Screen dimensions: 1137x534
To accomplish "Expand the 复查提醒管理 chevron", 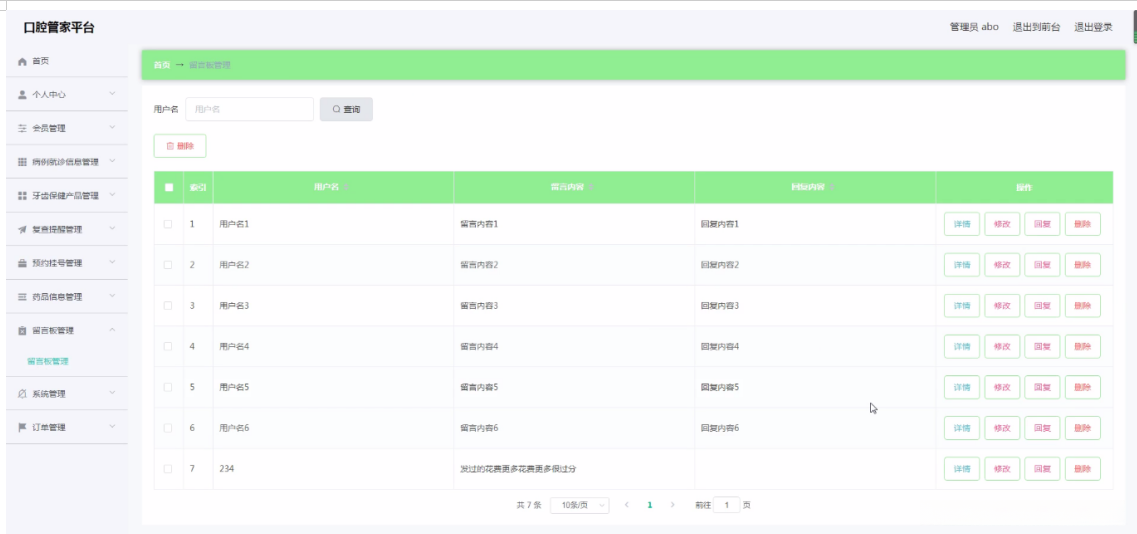I will click(x=112, y=229).
